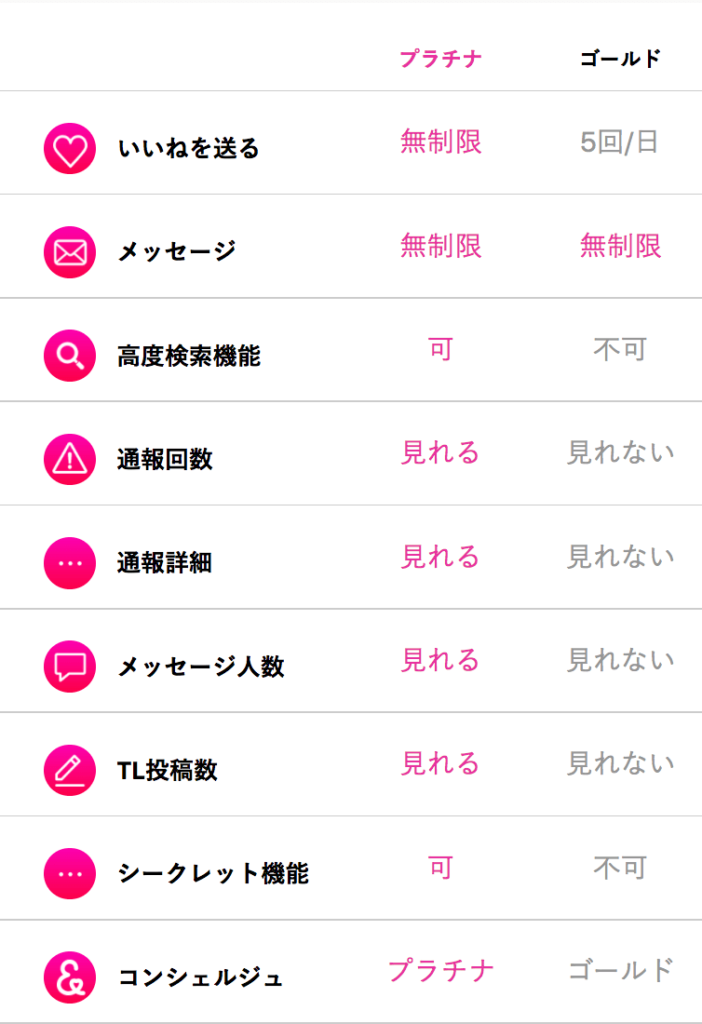
Task: Select the magnifier icon for 高度検索機能
Action: tap(70, 356)
